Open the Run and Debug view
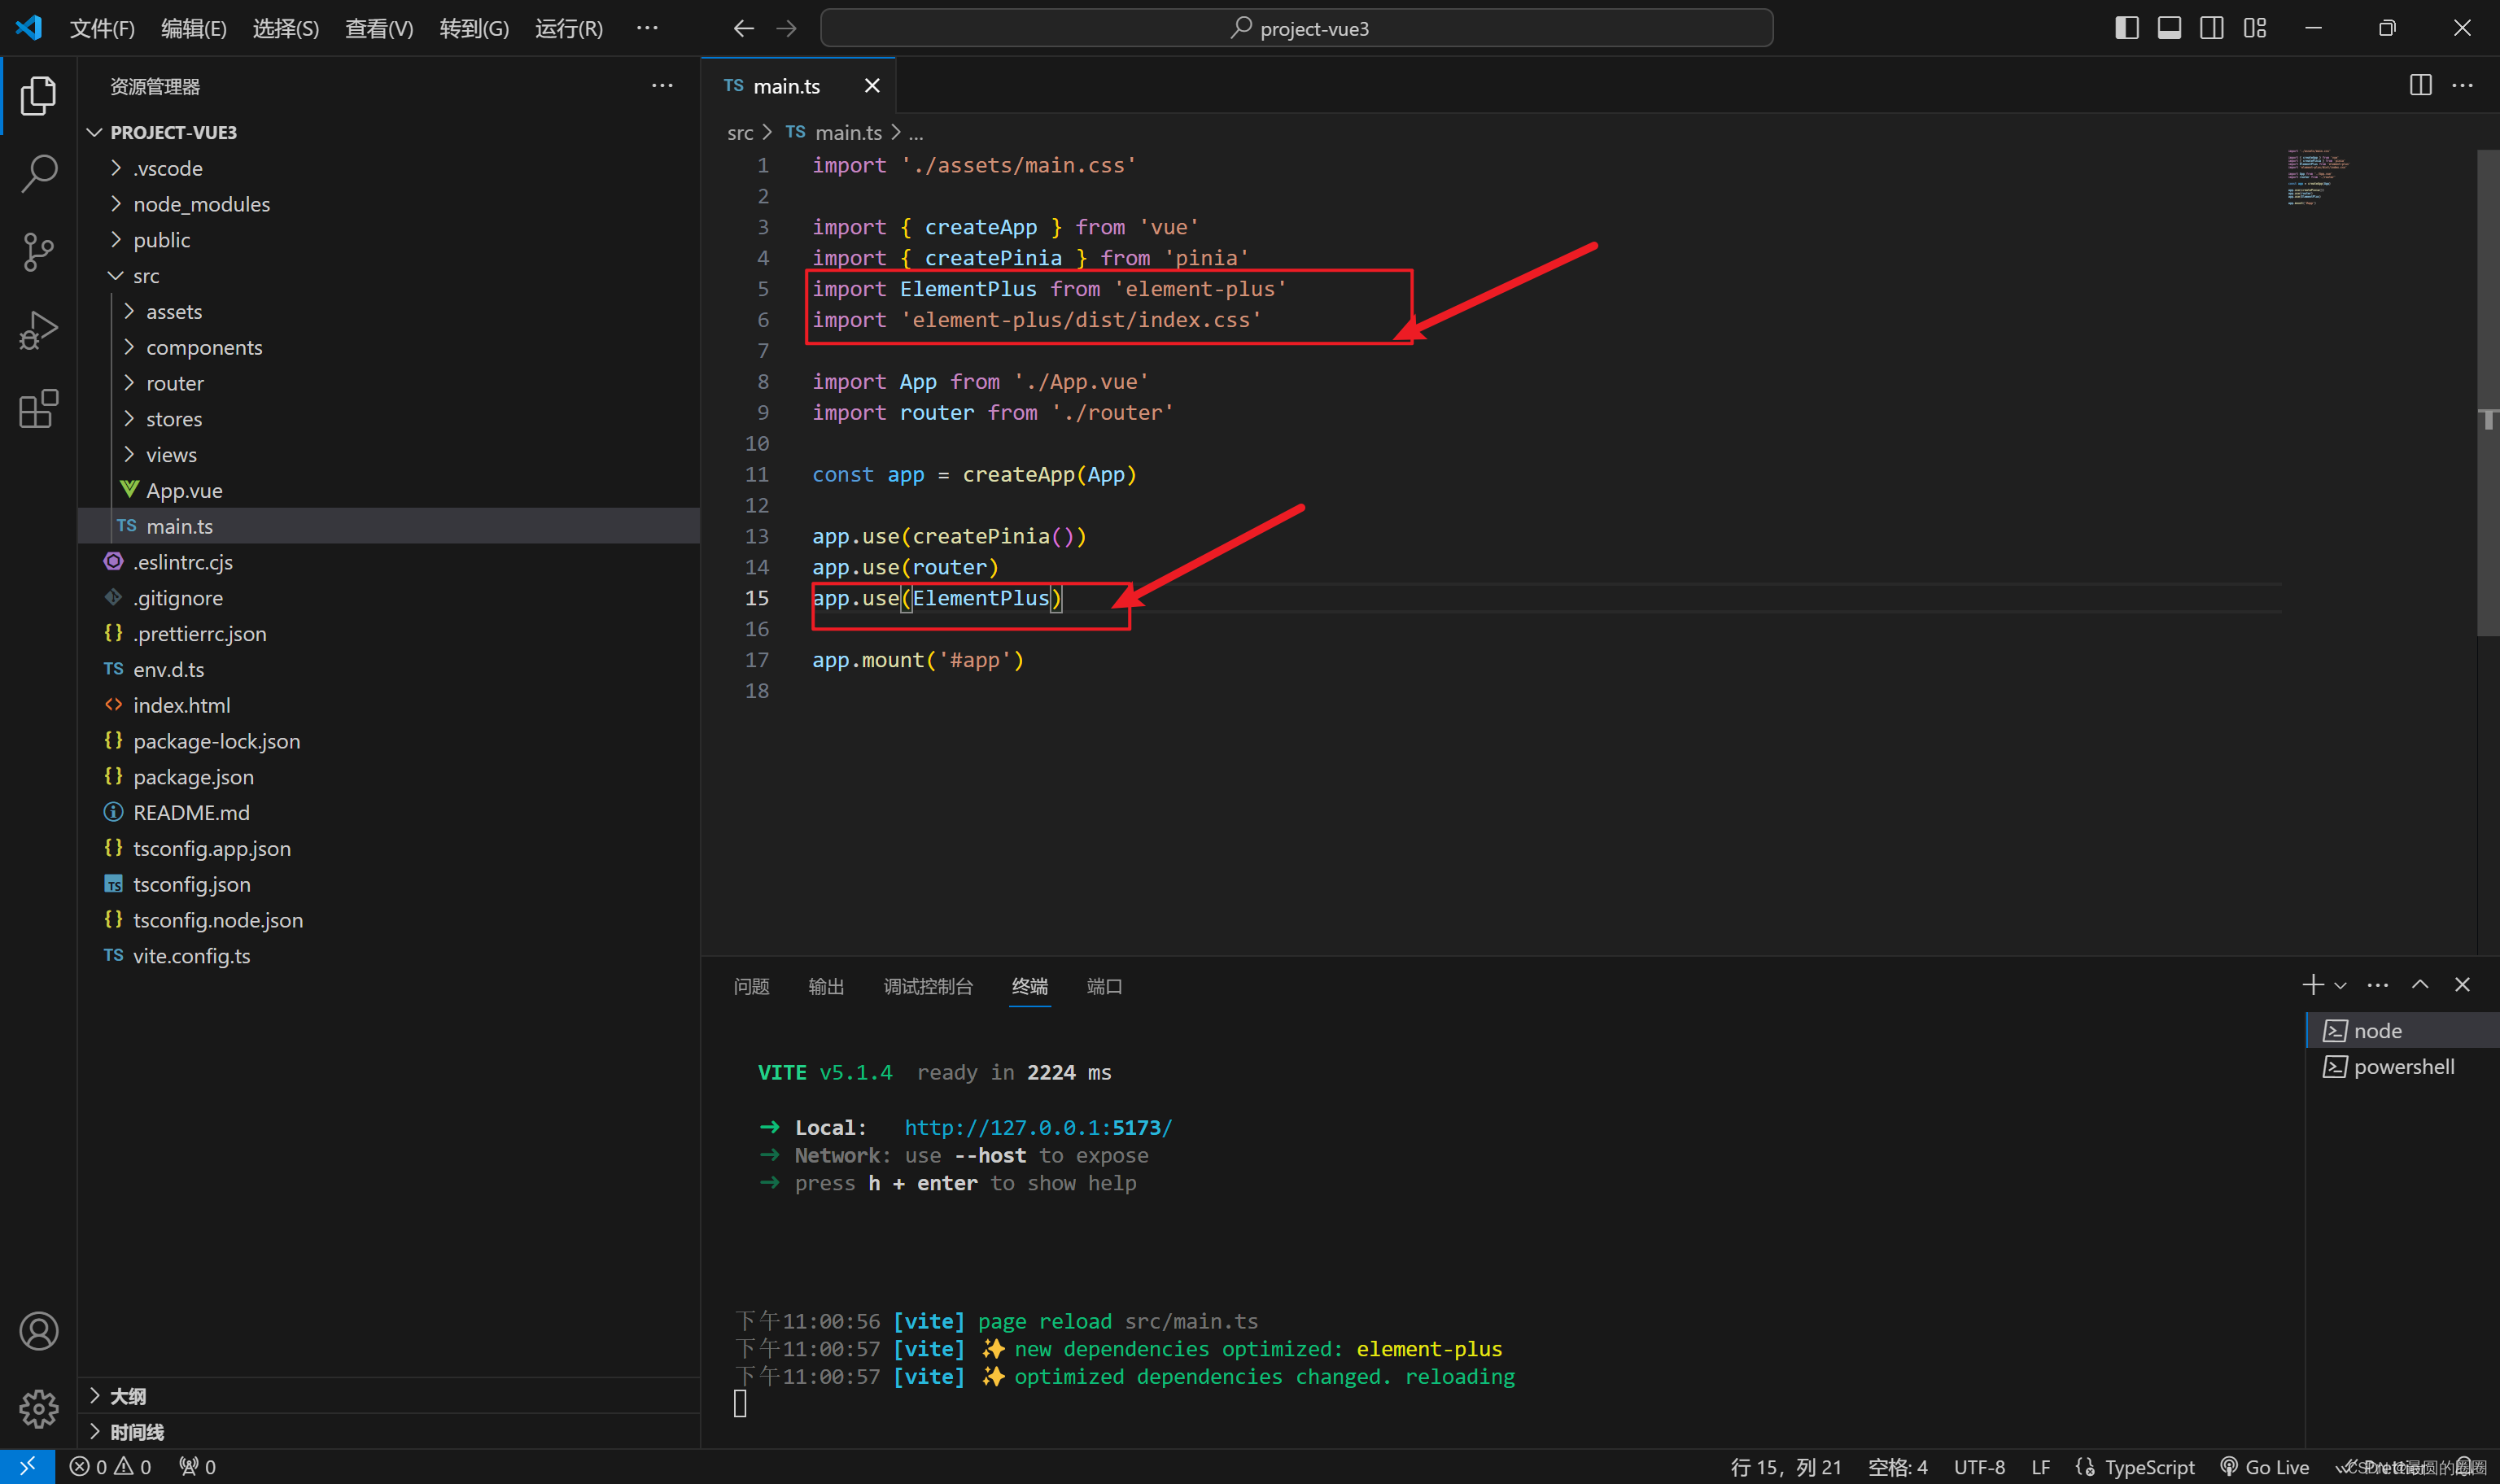 pos(38,330)
